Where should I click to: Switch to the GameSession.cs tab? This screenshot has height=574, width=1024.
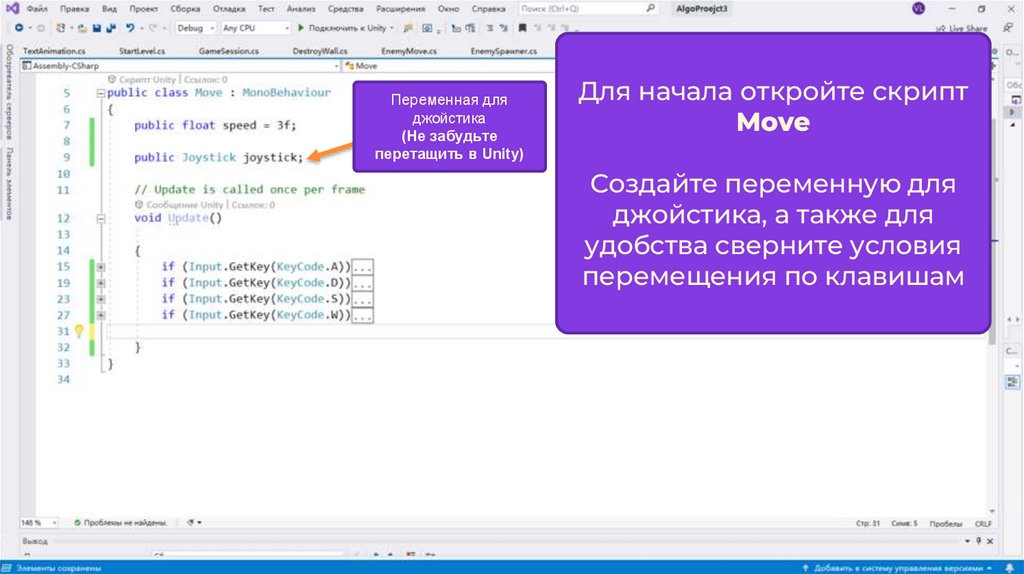pyautogui.click(x=229, y=50)
